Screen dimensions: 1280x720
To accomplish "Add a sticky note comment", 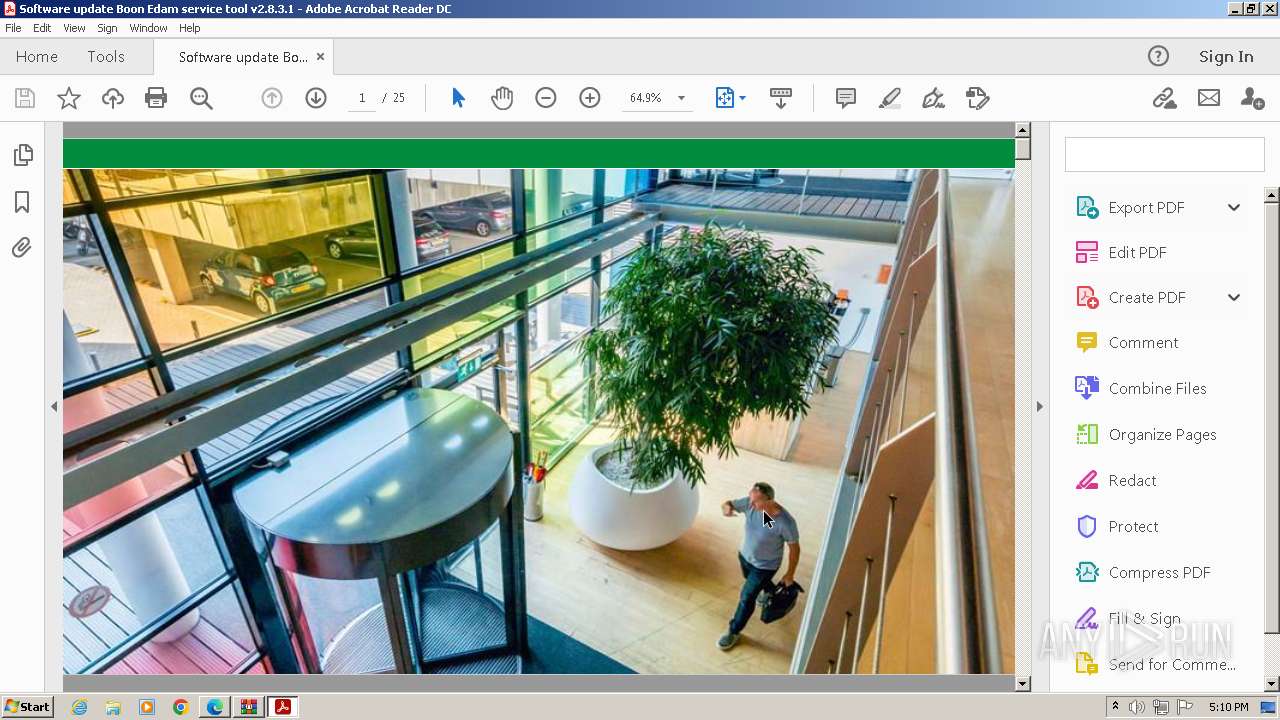I will 846,98.
